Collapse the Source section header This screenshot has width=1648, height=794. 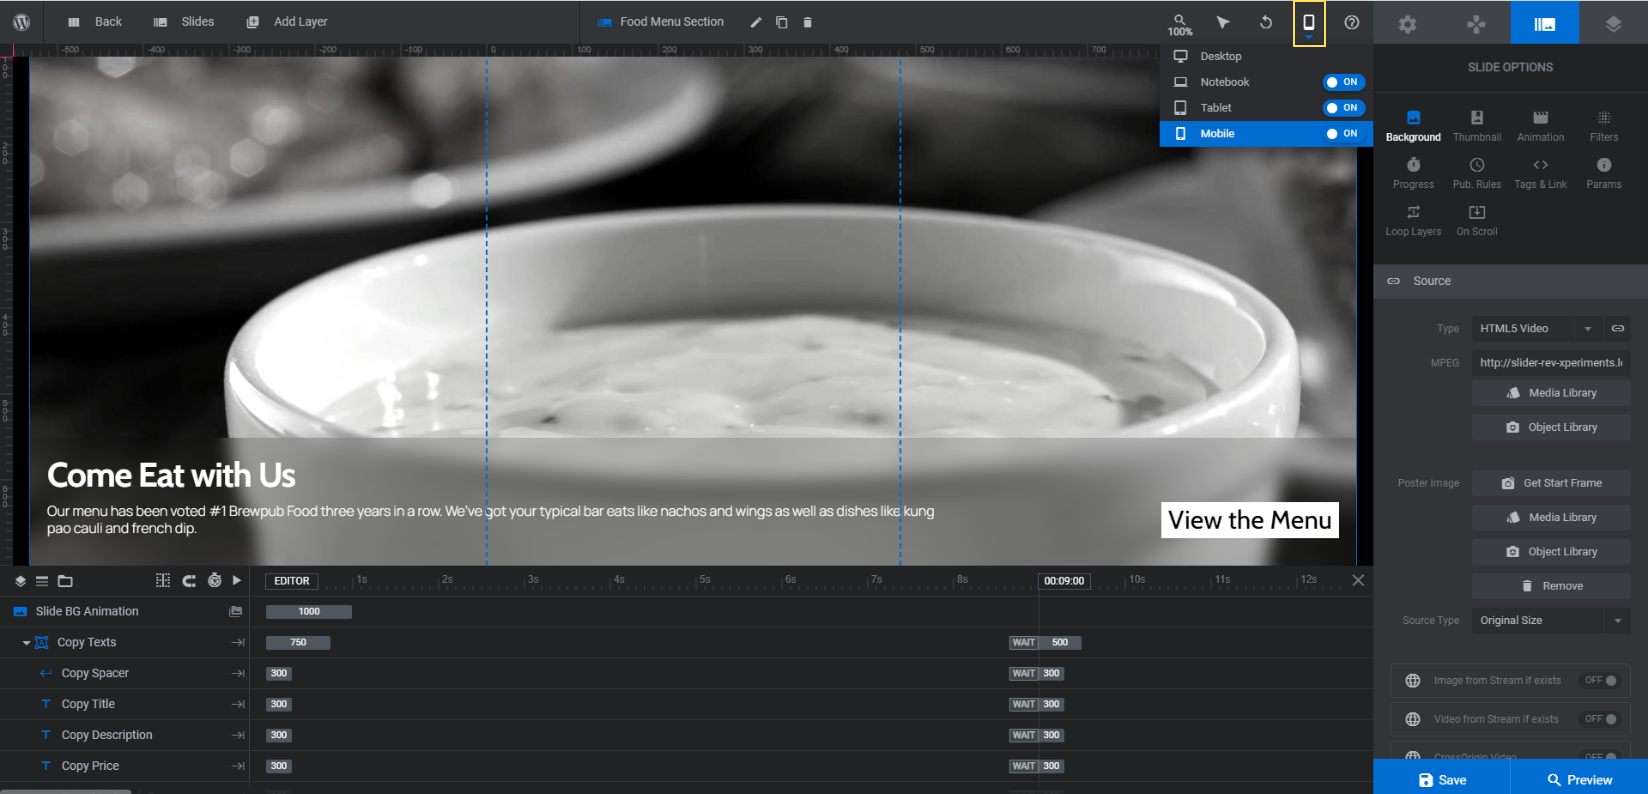[1511, 281]
